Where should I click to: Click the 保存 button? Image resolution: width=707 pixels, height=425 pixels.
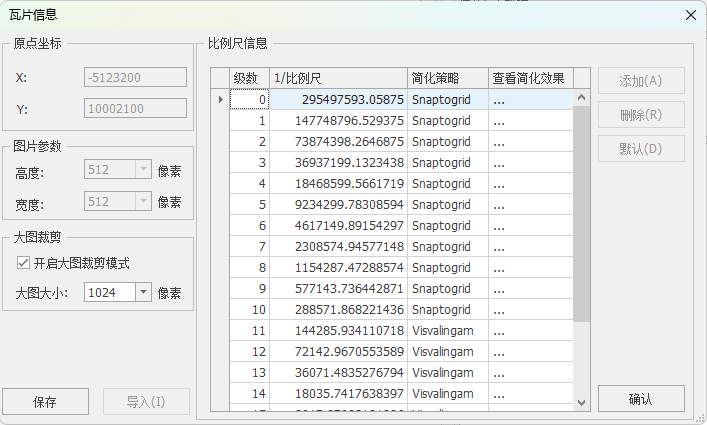pos(45,402)
